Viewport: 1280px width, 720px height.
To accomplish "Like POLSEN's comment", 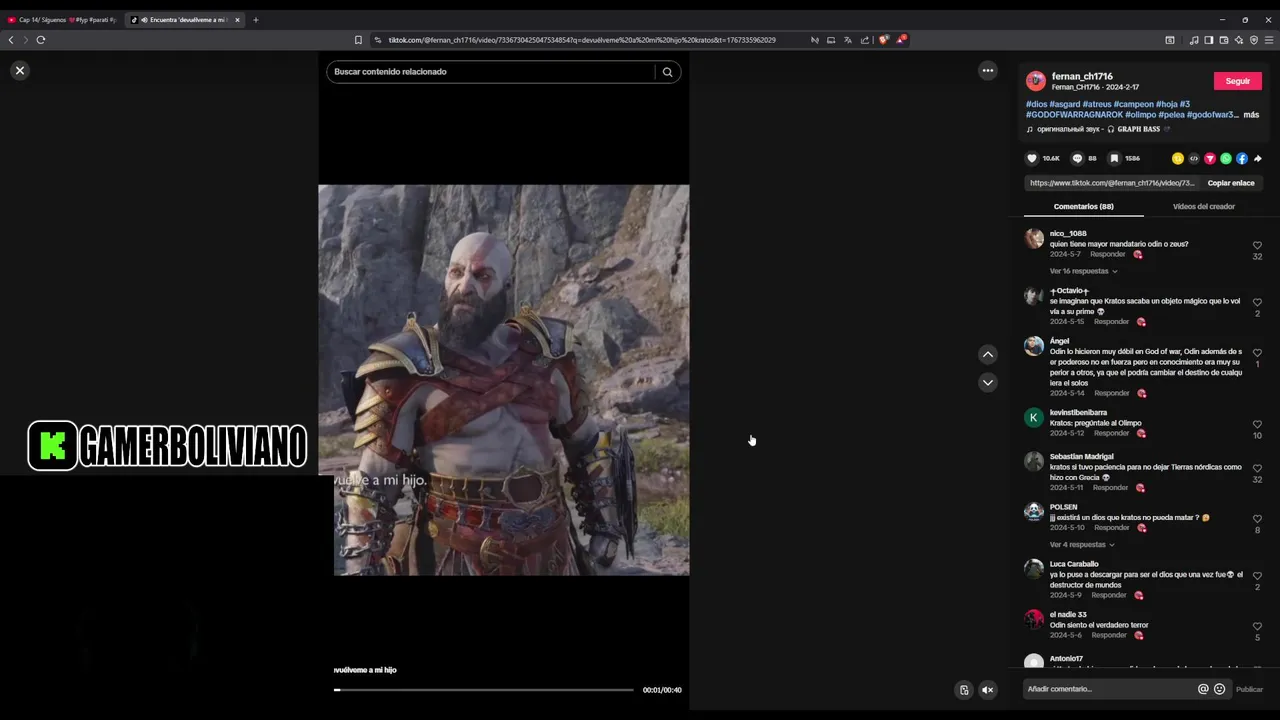I will [x=1257, y=518].
